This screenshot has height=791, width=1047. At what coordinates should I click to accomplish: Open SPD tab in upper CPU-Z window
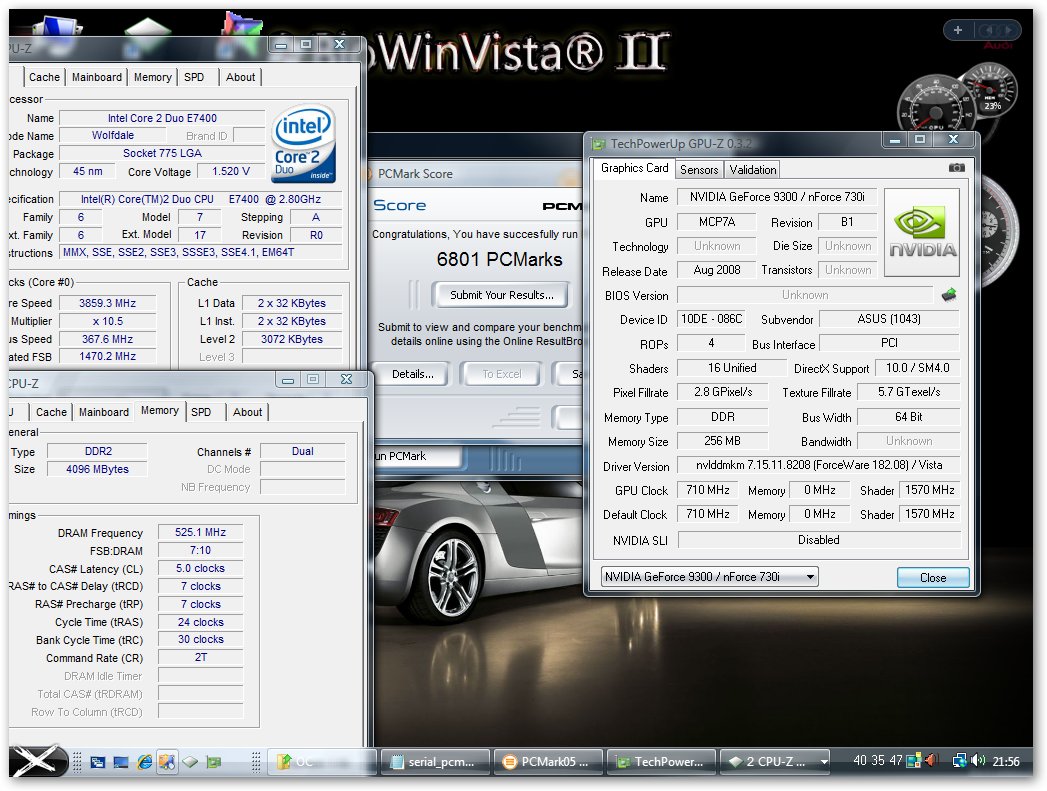tap(194, 77)
